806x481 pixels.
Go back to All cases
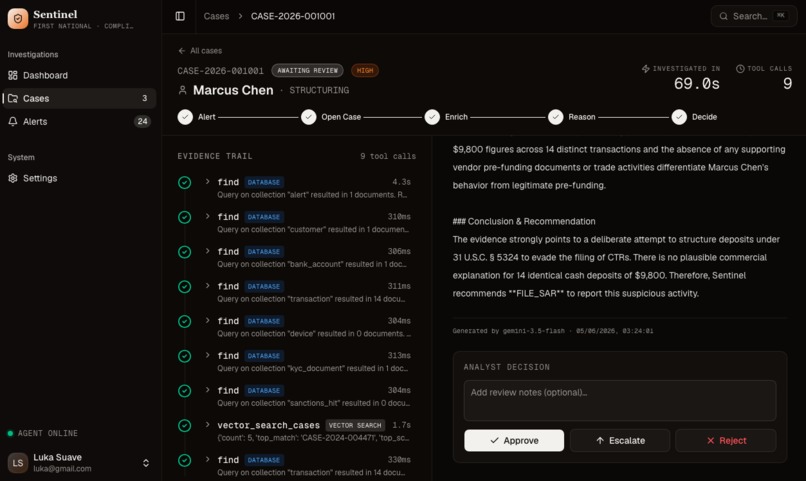click(200, 50)
